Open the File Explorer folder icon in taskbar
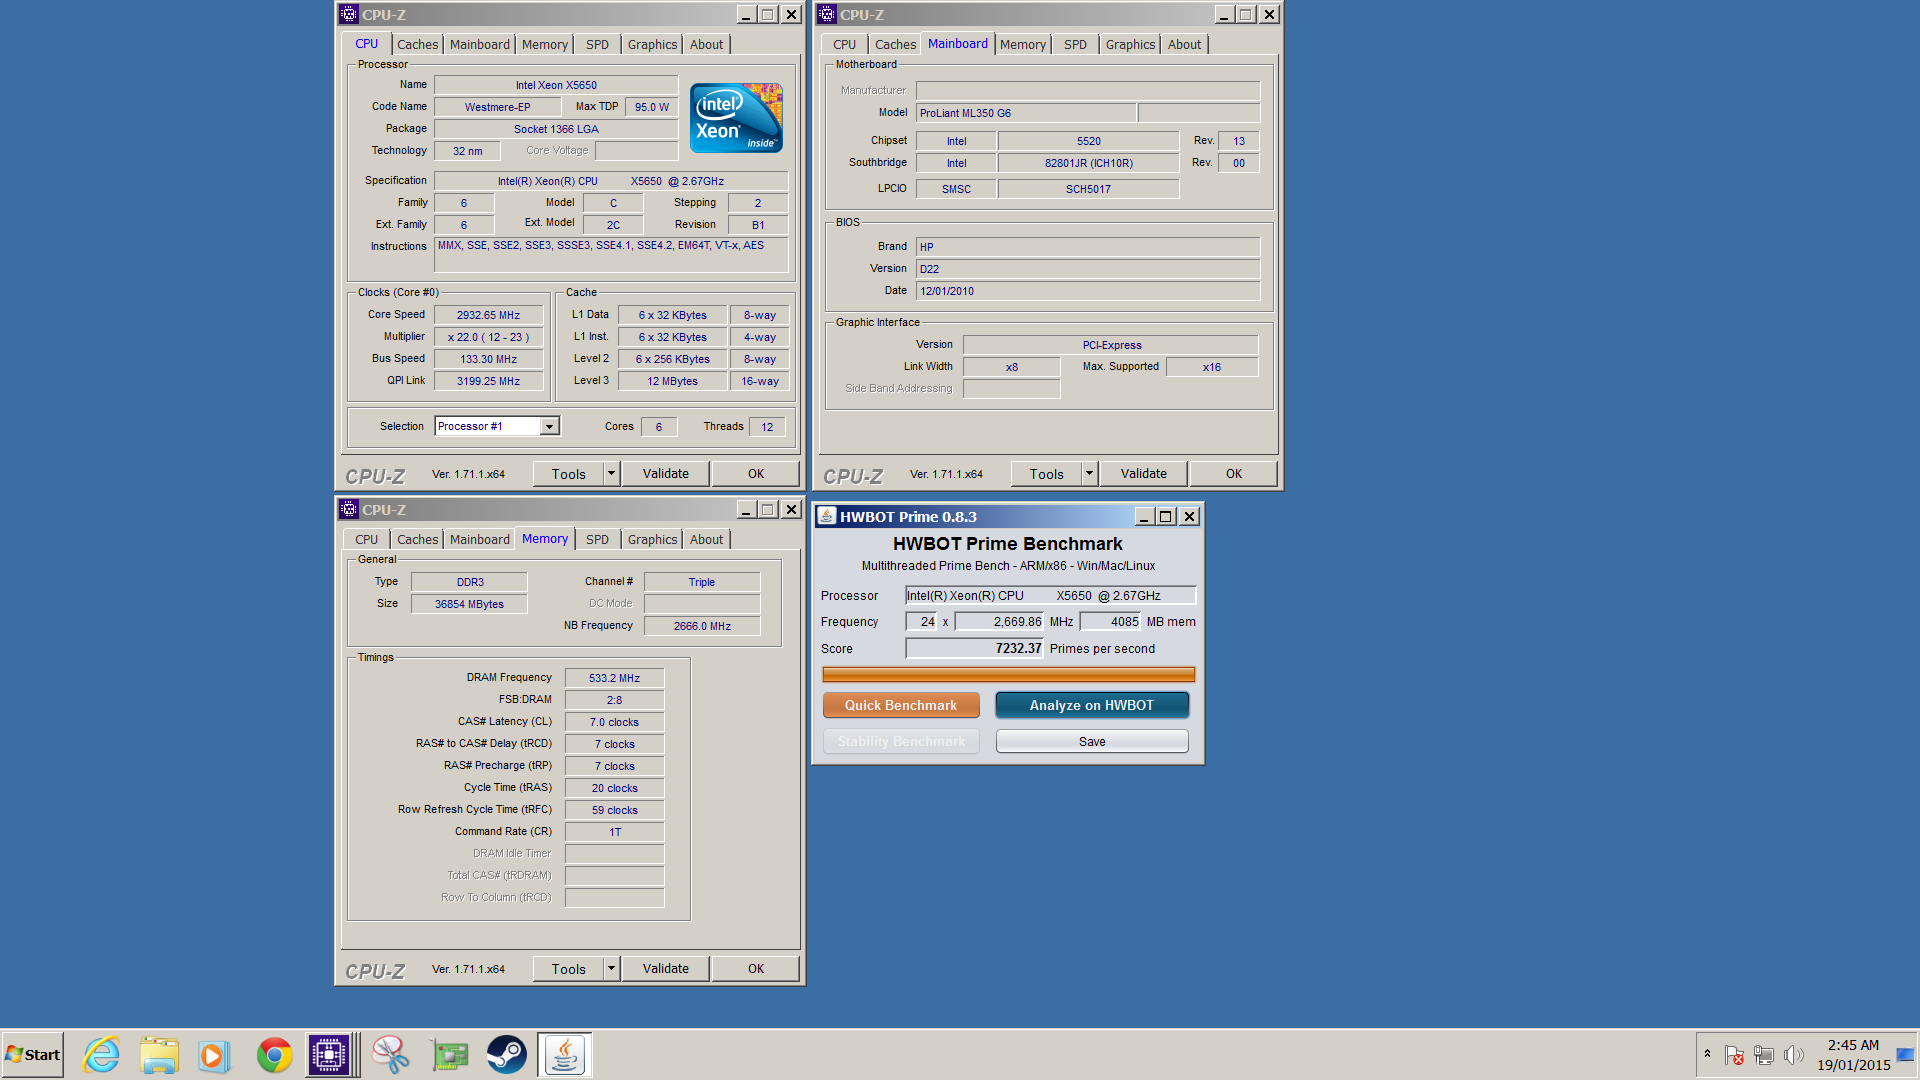 pos(159,1055)
